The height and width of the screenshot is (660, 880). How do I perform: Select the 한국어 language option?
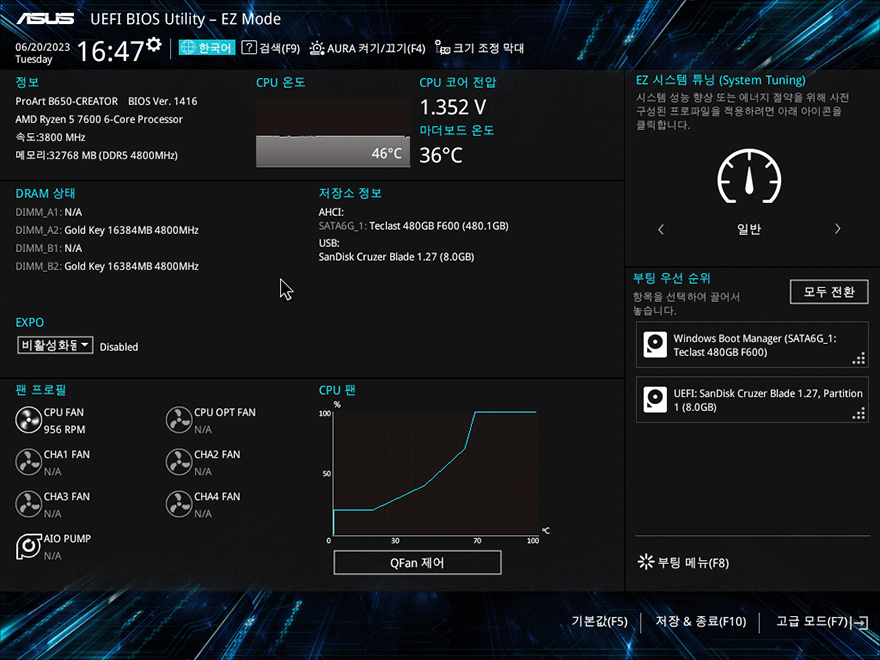[207, 48]
